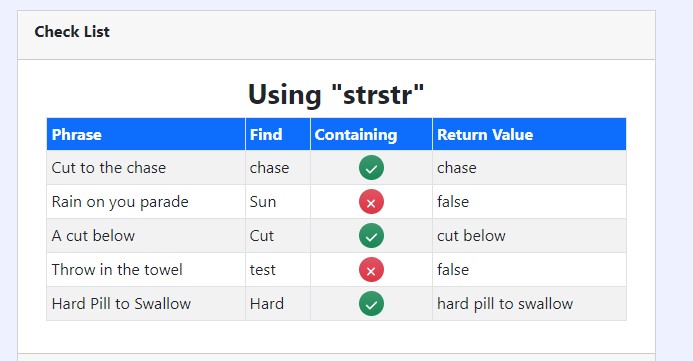The width and height of the screenshot is (693, 361).
Task: Click the 'Rain on you parade' cell
Action: coord(146,202)
